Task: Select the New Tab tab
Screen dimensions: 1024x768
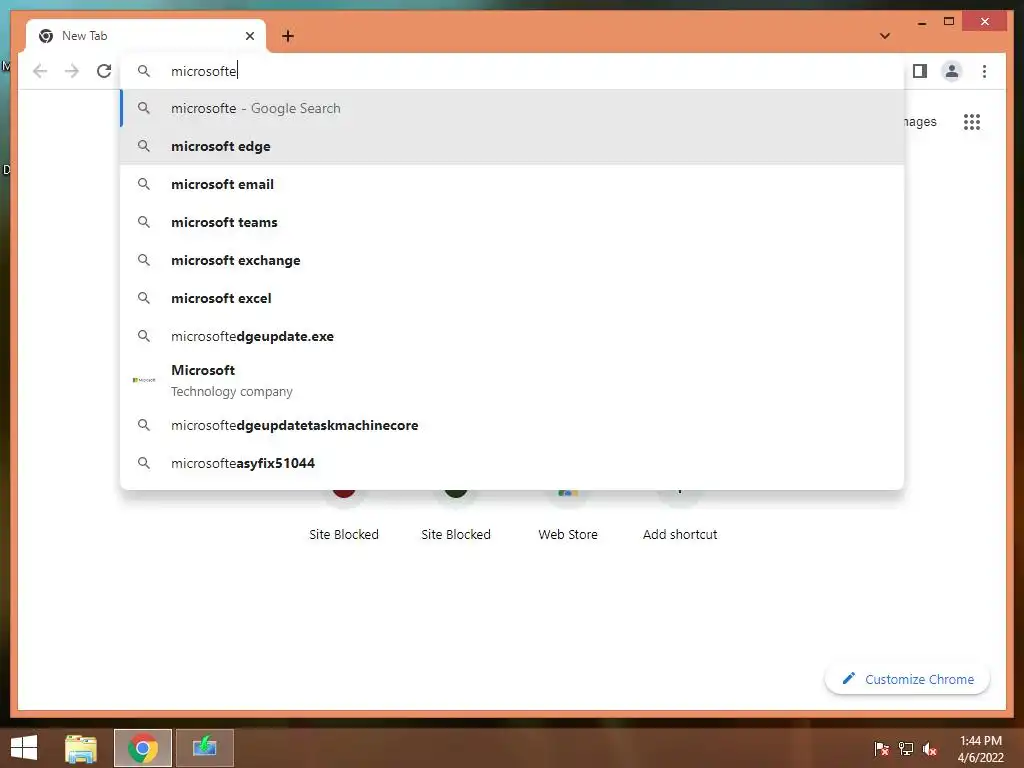Action: (146, 36)
